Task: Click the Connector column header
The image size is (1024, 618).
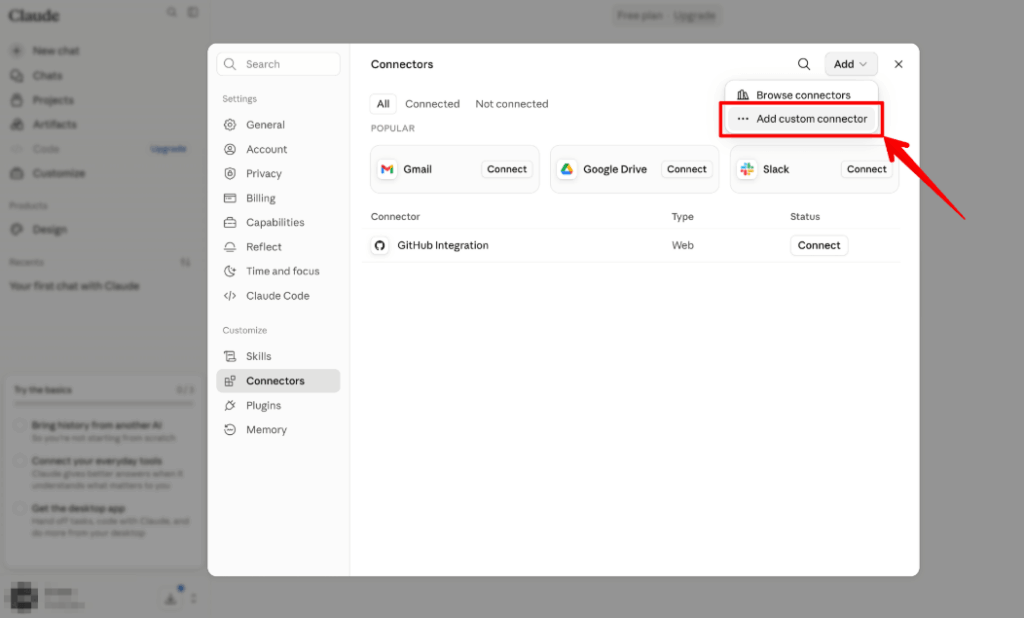Action: click(395, 217)
